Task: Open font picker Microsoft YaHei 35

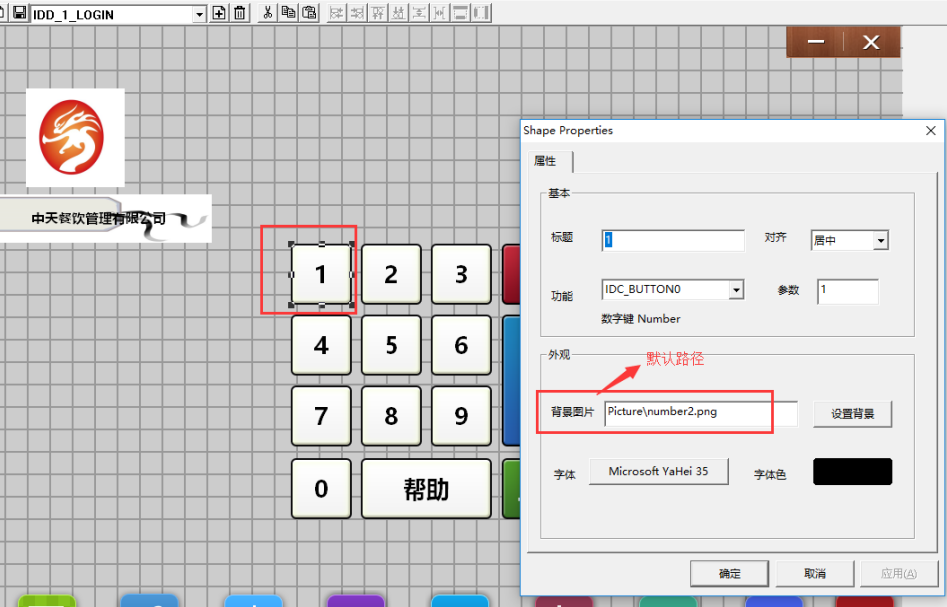Action: (x=658, y=472)
